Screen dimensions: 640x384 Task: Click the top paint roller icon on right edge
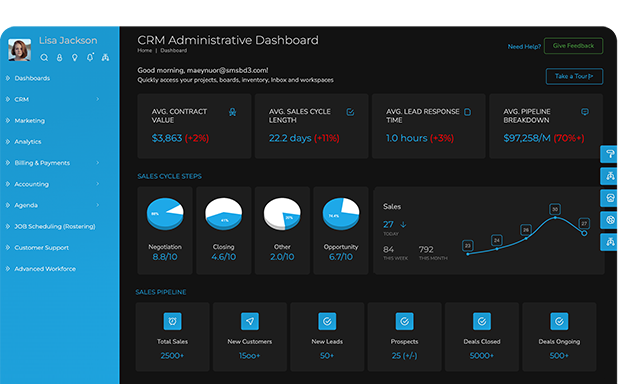609,154
